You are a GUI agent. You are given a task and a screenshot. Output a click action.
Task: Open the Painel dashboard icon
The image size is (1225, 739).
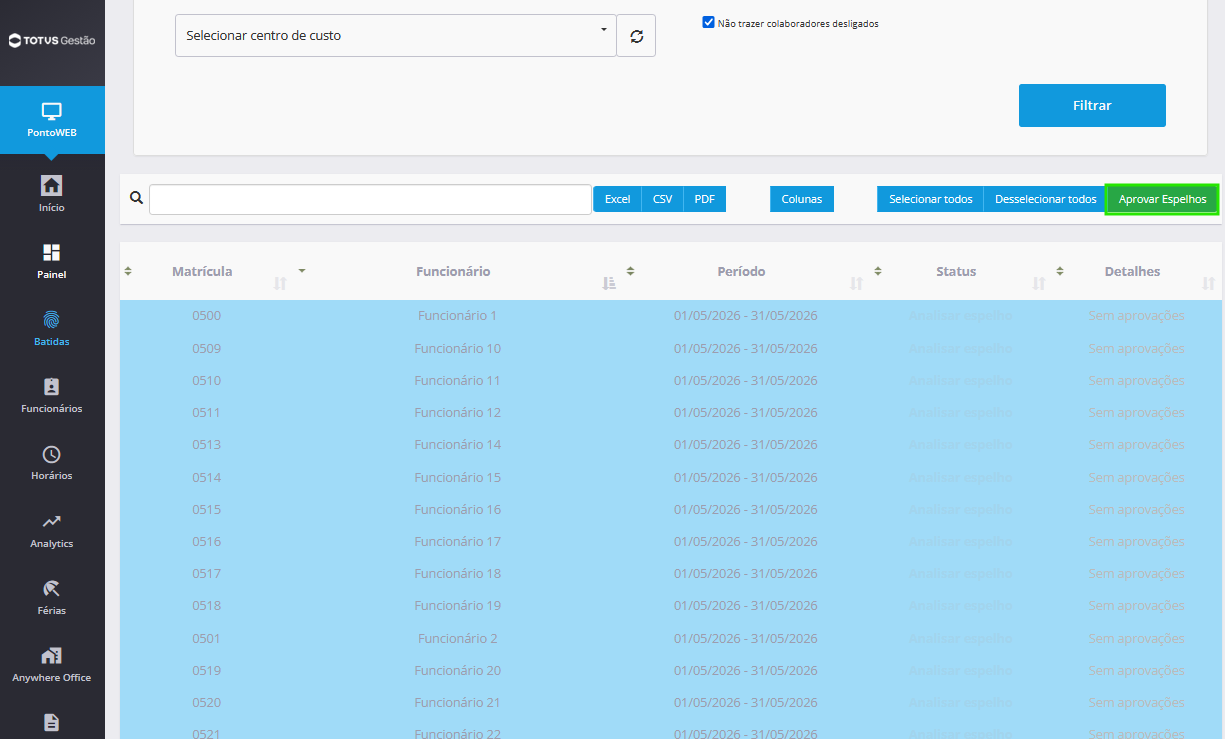coord(52,252)
